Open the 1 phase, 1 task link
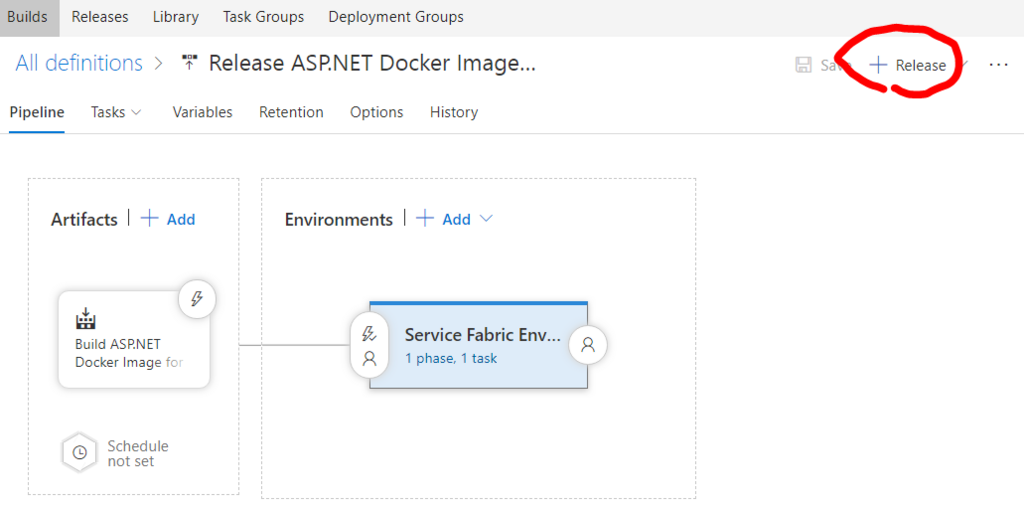 [451, 358]
